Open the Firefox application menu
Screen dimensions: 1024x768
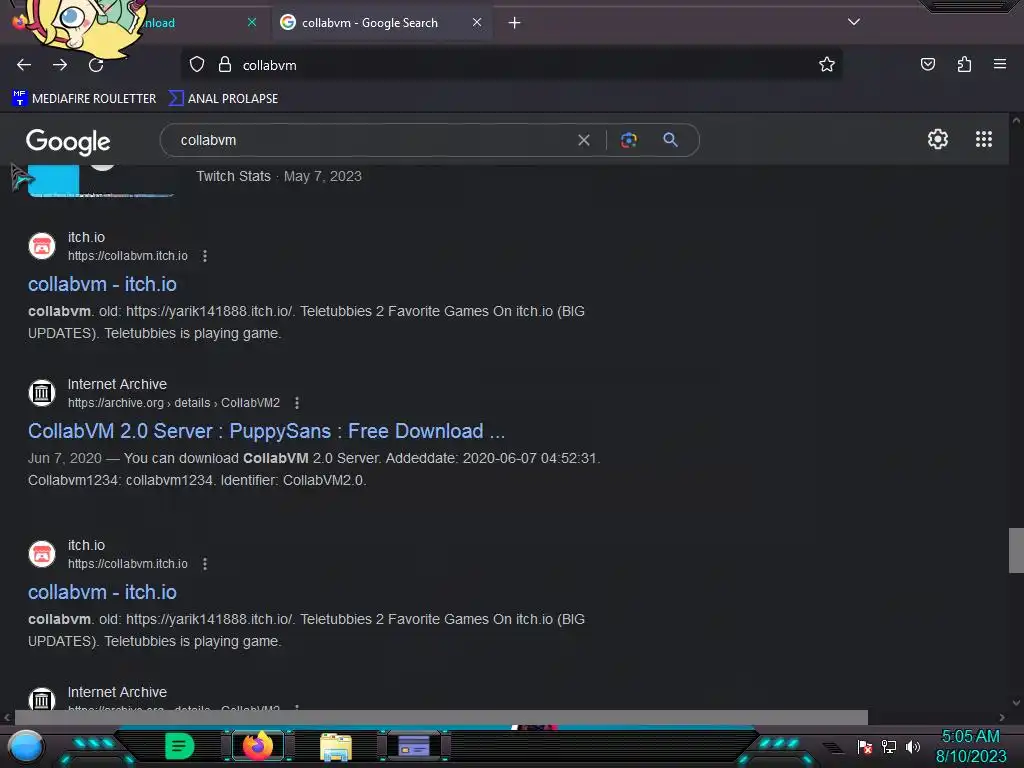999,65
